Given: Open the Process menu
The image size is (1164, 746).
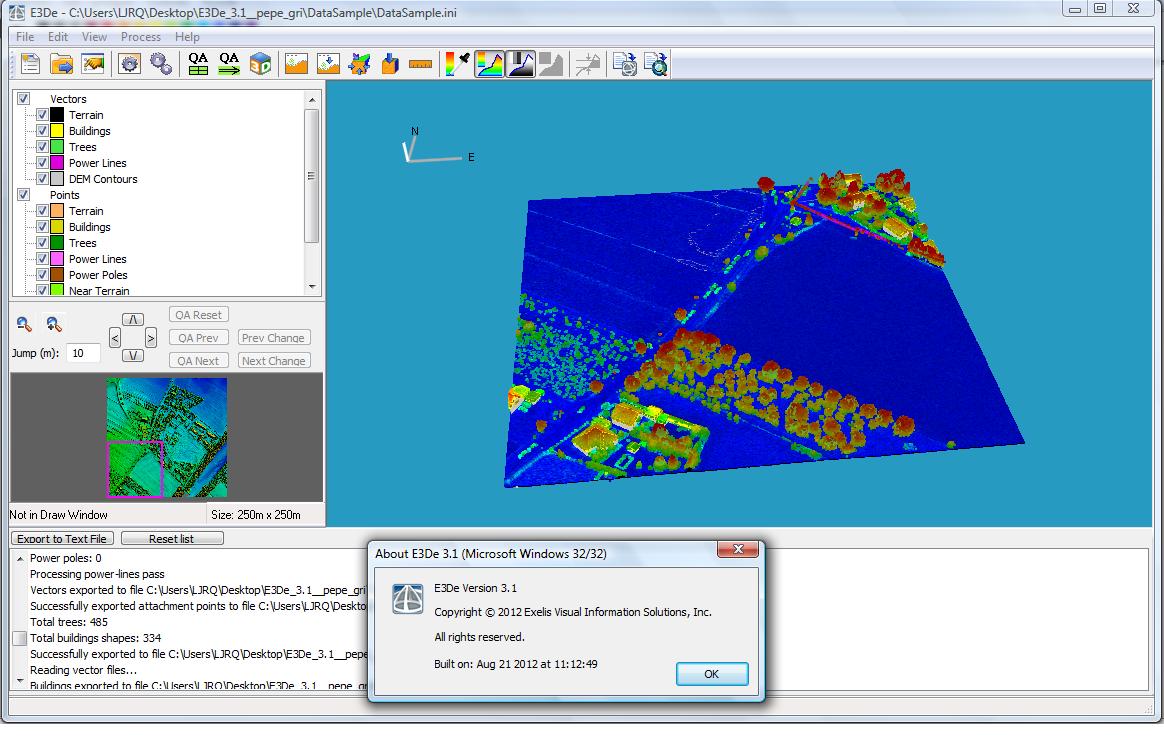Looking at the screenshot, I should pos(141,36).
